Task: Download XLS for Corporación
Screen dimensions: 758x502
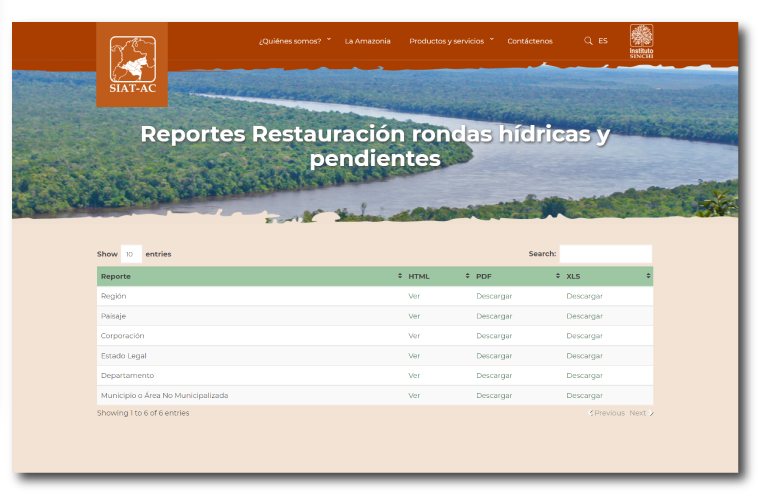Action: click(x=584, y=336)
